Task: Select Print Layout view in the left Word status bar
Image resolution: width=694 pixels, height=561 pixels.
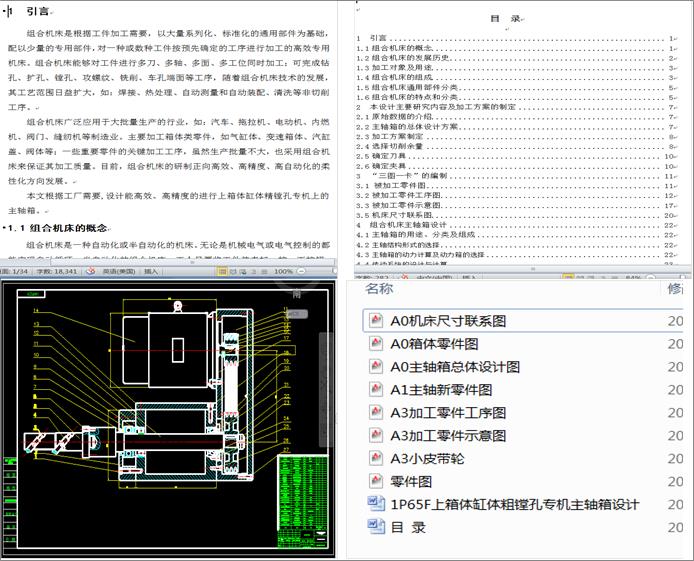Action: [x=223, y=271]
